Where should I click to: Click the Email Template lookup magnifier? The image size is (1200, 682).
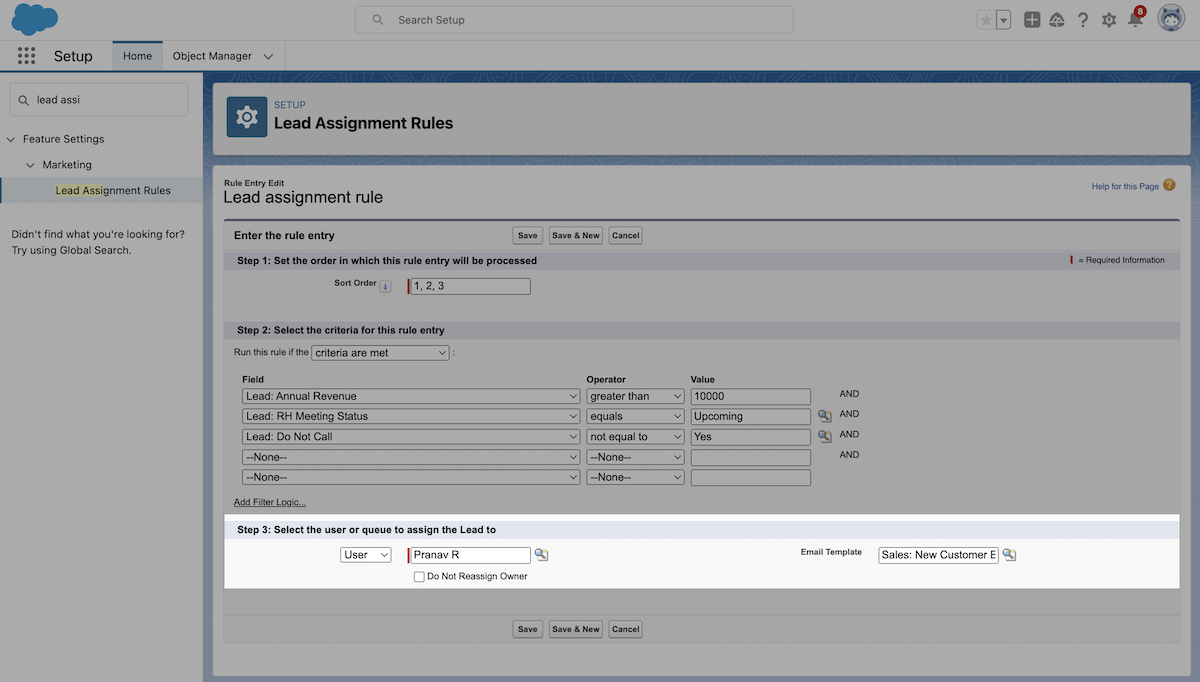coord(1009,554)
